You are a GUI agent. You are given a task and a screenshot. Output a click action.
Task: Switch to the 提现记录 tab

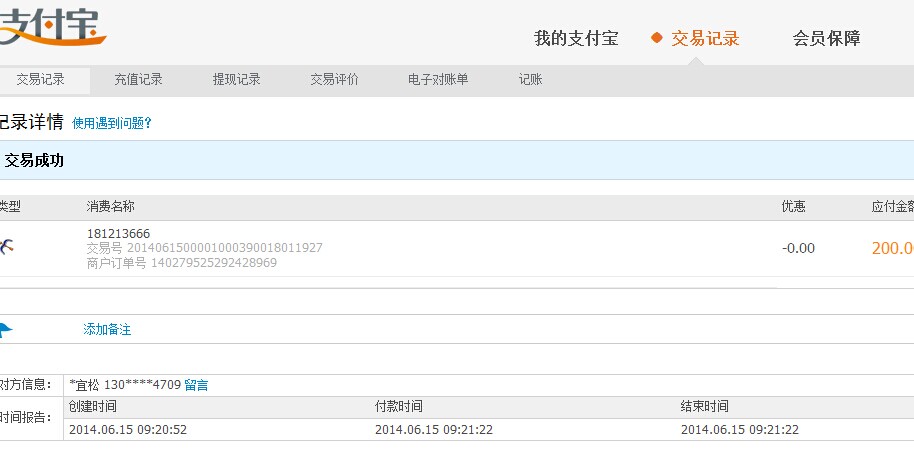click(236, 80)
